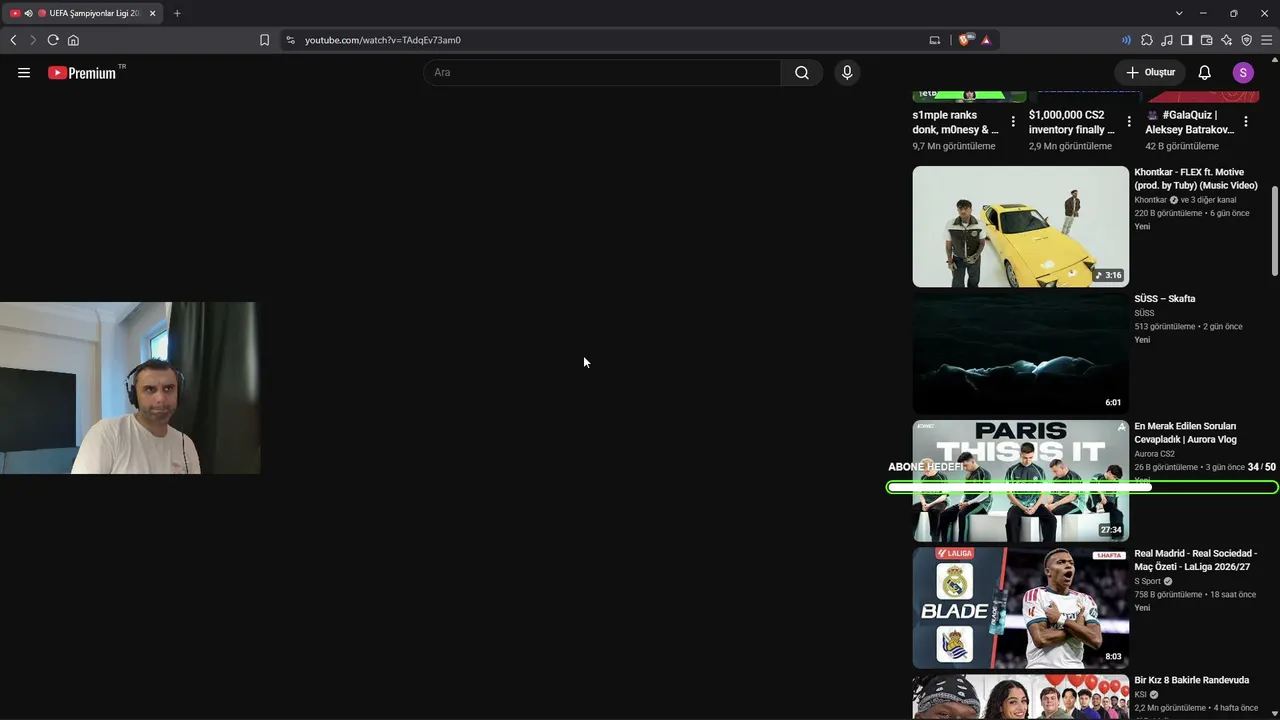Bookmark this page
The height and width of the screenshot is (720, 1280).
pyautogui.click(x=264, y=40)
